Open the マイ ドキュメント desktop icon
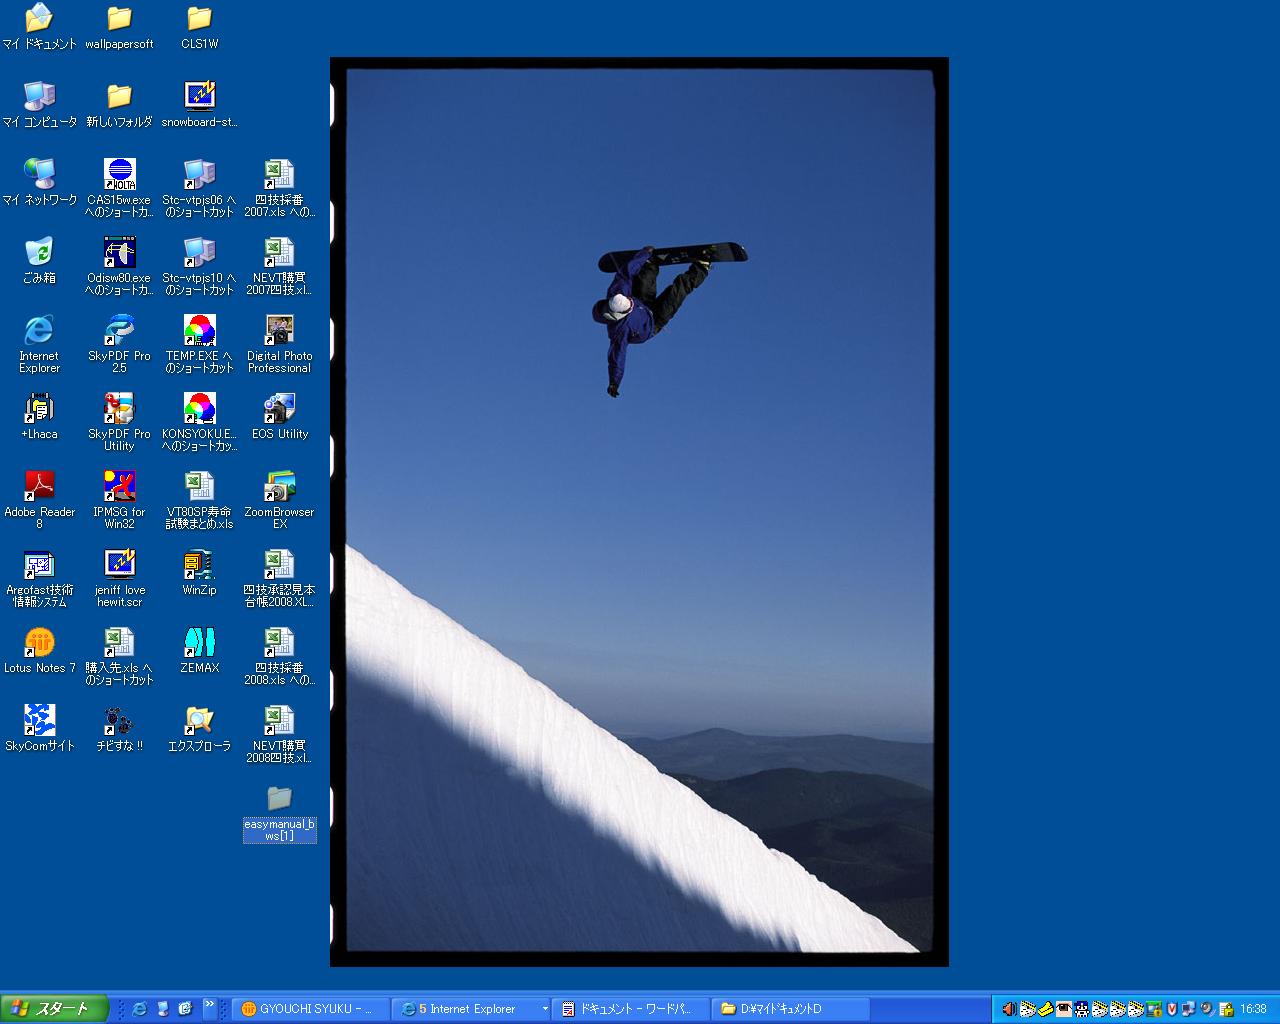 [x=39, y=27]
